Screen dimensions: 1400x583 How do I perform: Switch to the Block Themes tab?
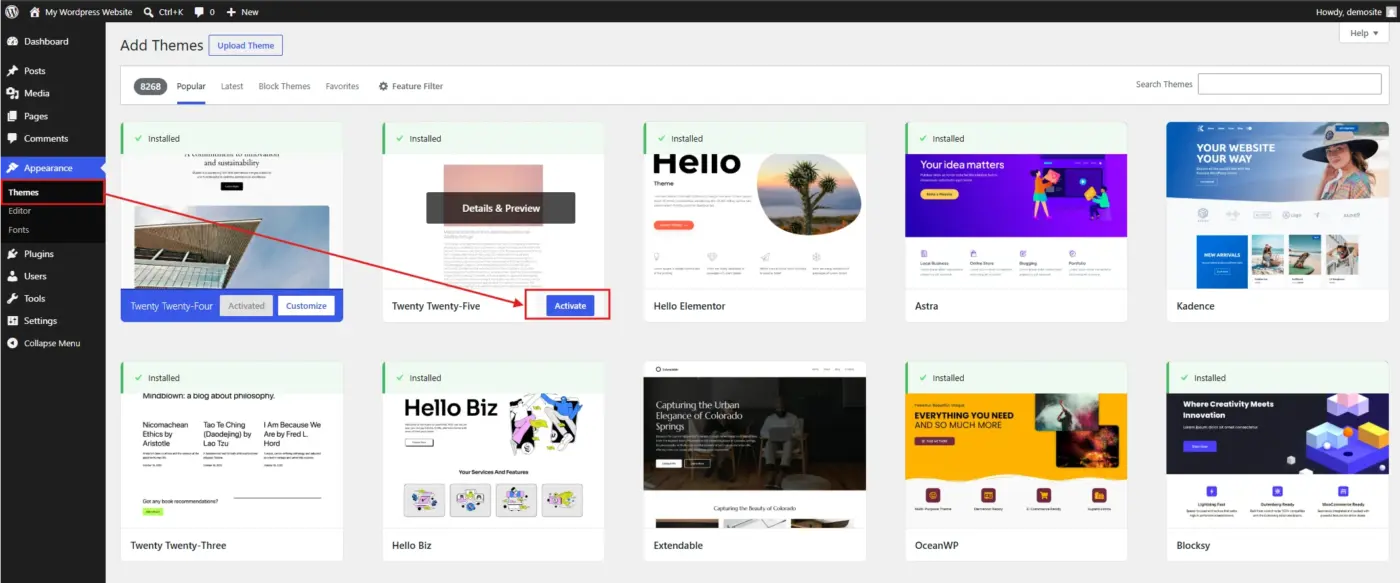pyautogui.click(x=284, y=86)
